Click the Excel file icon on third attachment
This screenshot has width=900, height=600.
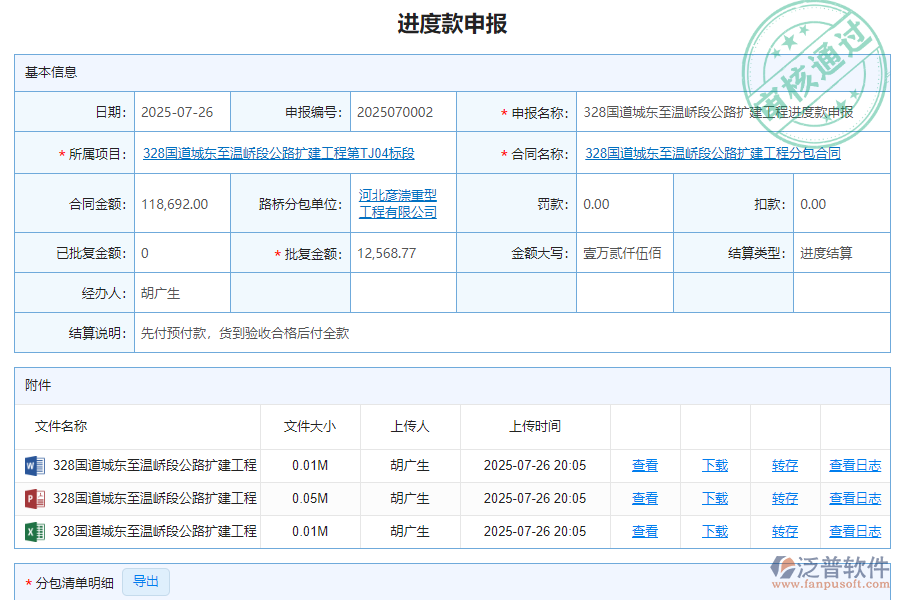pyautogui.click(x=34, y=531)
